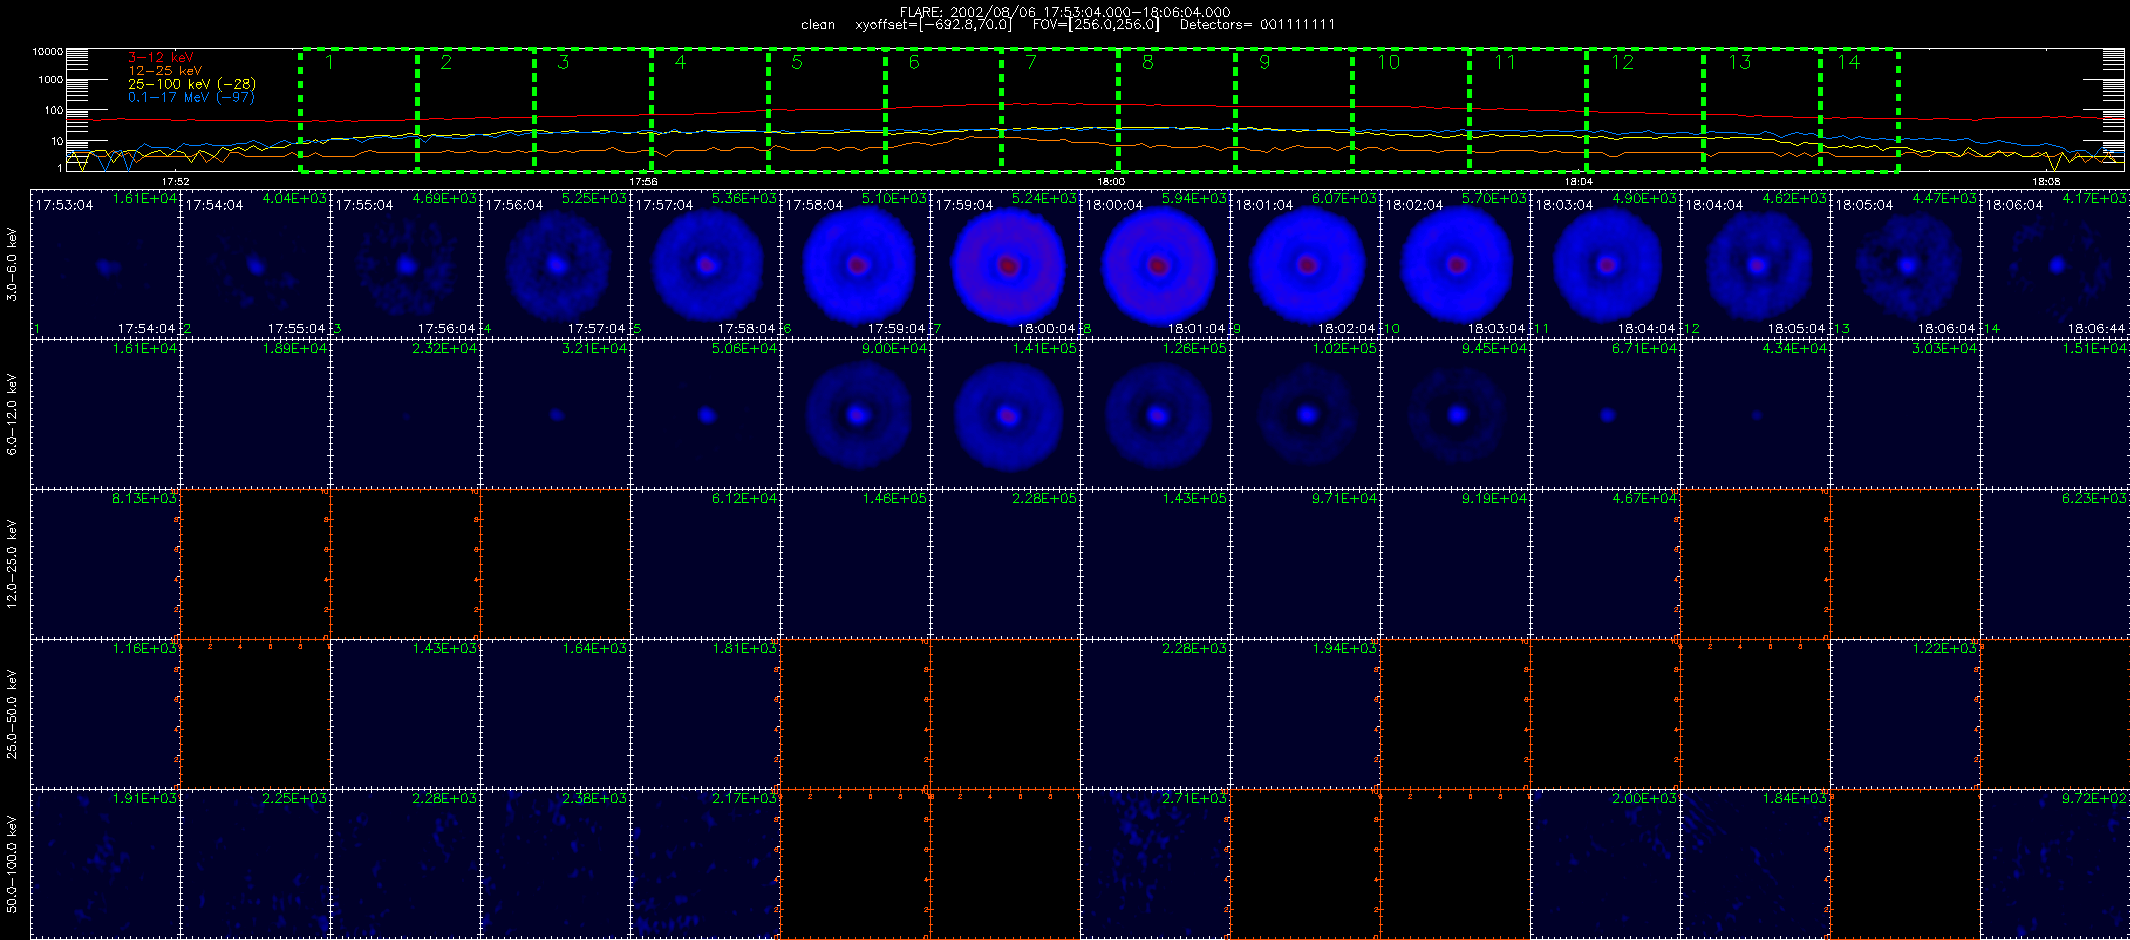Viewport: 2130px width, 940px height.
Task: Open the 3.0-6.0 keV image at 17:56:04
Action: (555, 264)
